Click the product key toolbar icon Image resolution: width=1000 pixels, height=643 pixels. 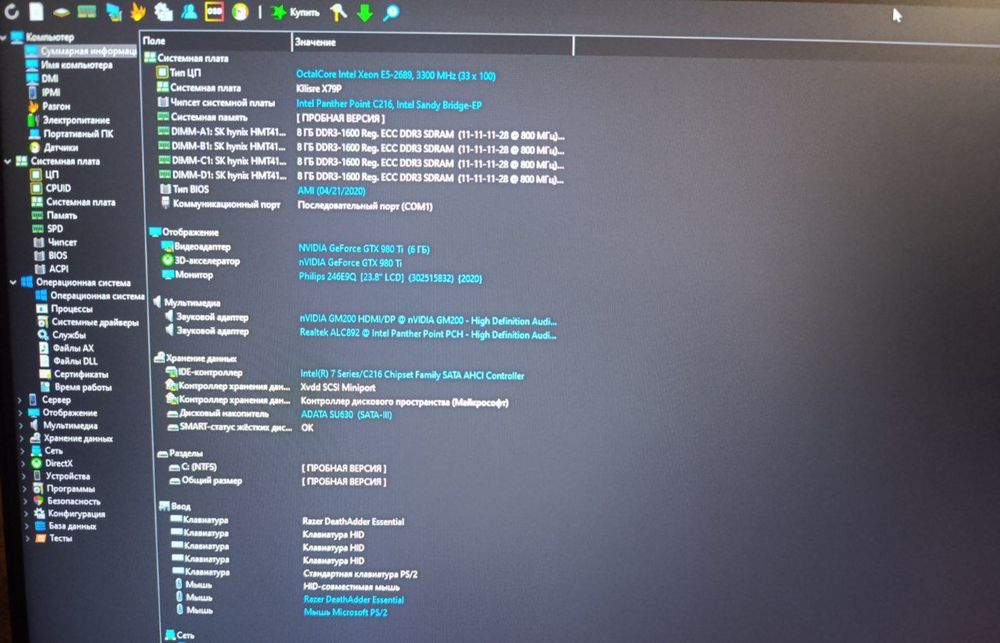[x=338, y=11]
